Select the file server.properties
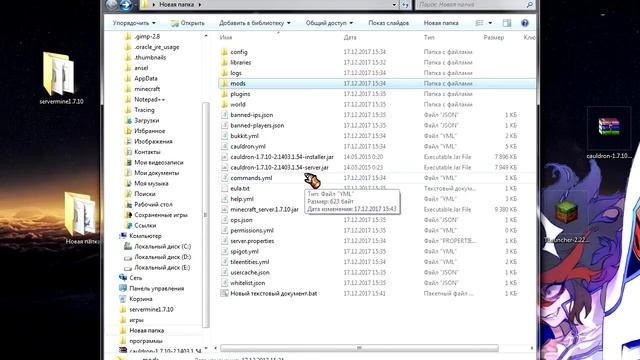This screenshot has height=360, width=640. pos(252,241)
